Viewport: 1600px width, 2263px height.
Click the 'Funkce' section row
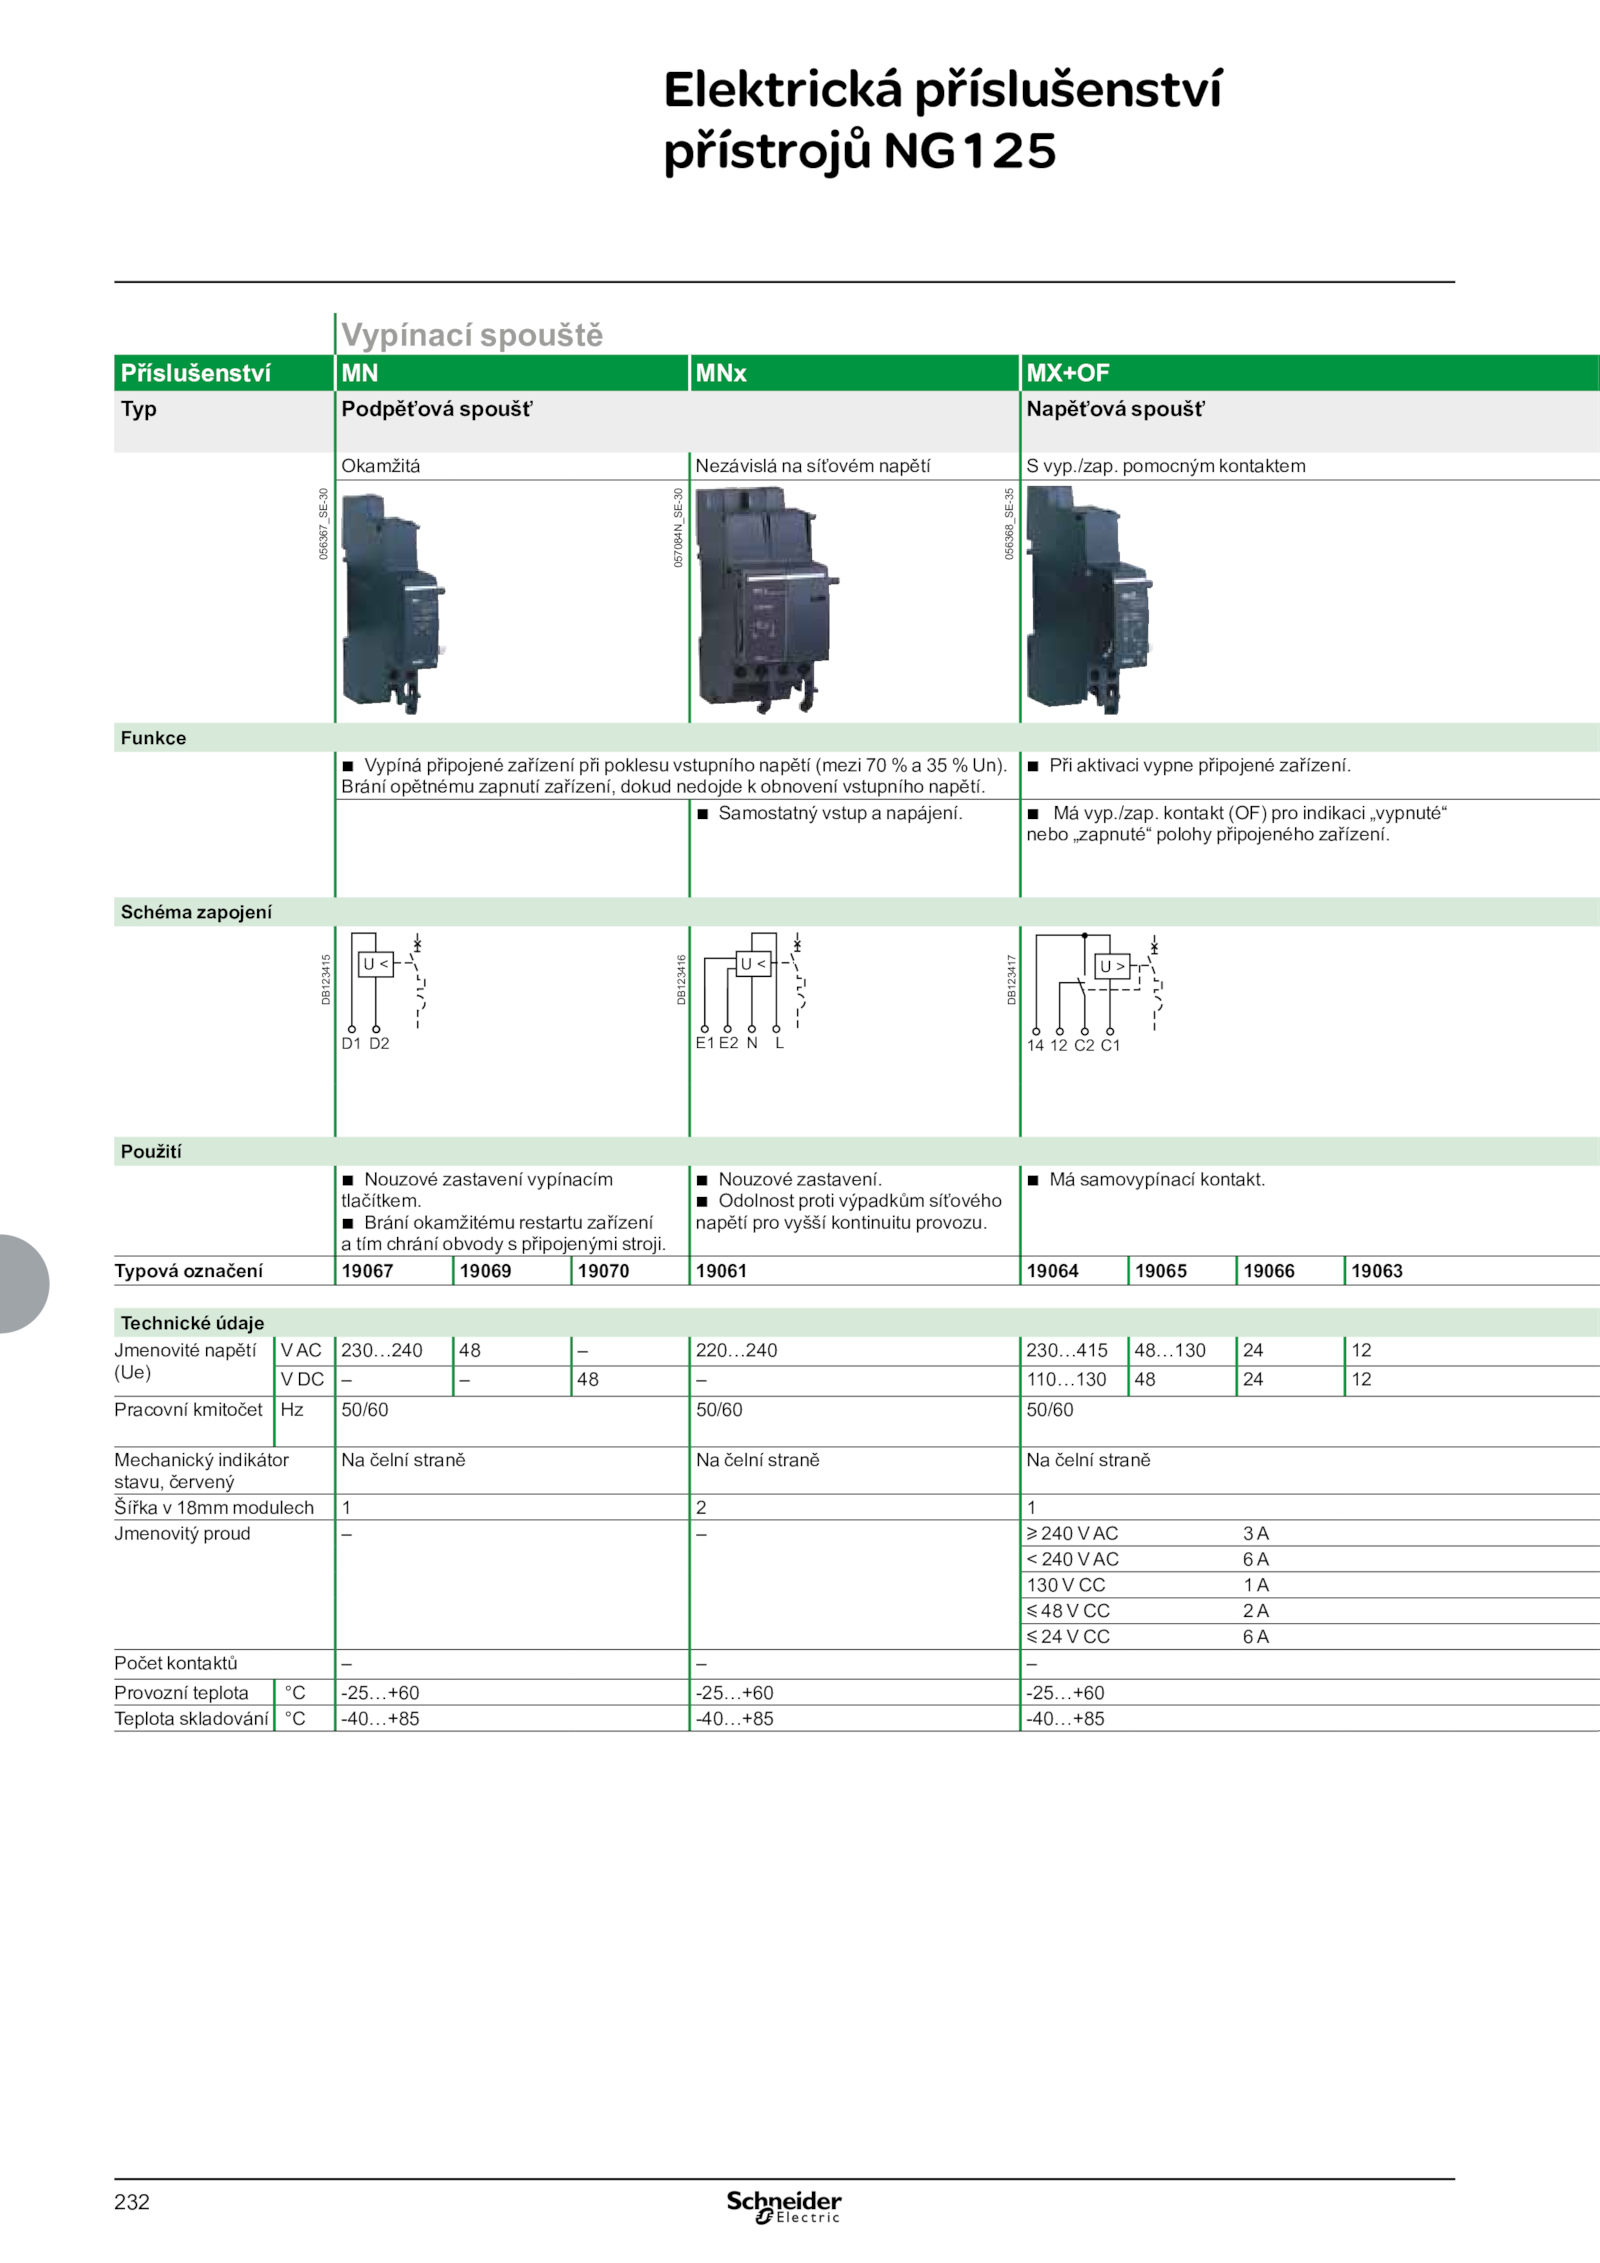[857, 738]
